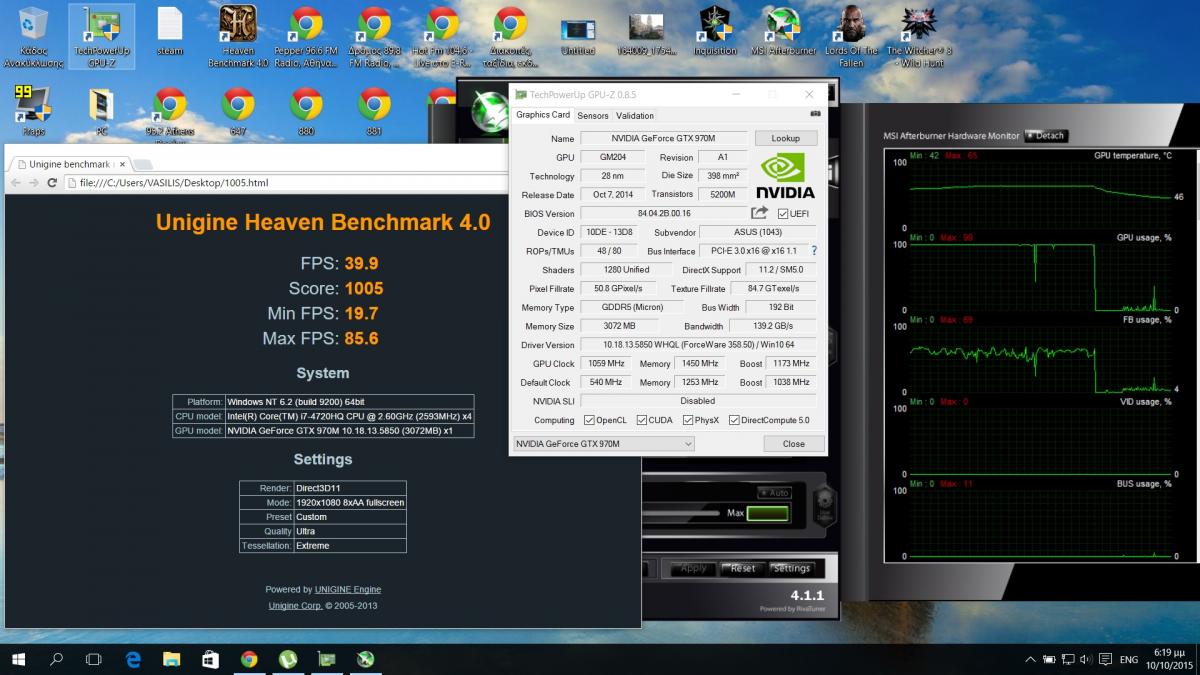Open Task View from the taskbar
The height and width of the screenshot is (675, 1200).
(x=93, y=659)
